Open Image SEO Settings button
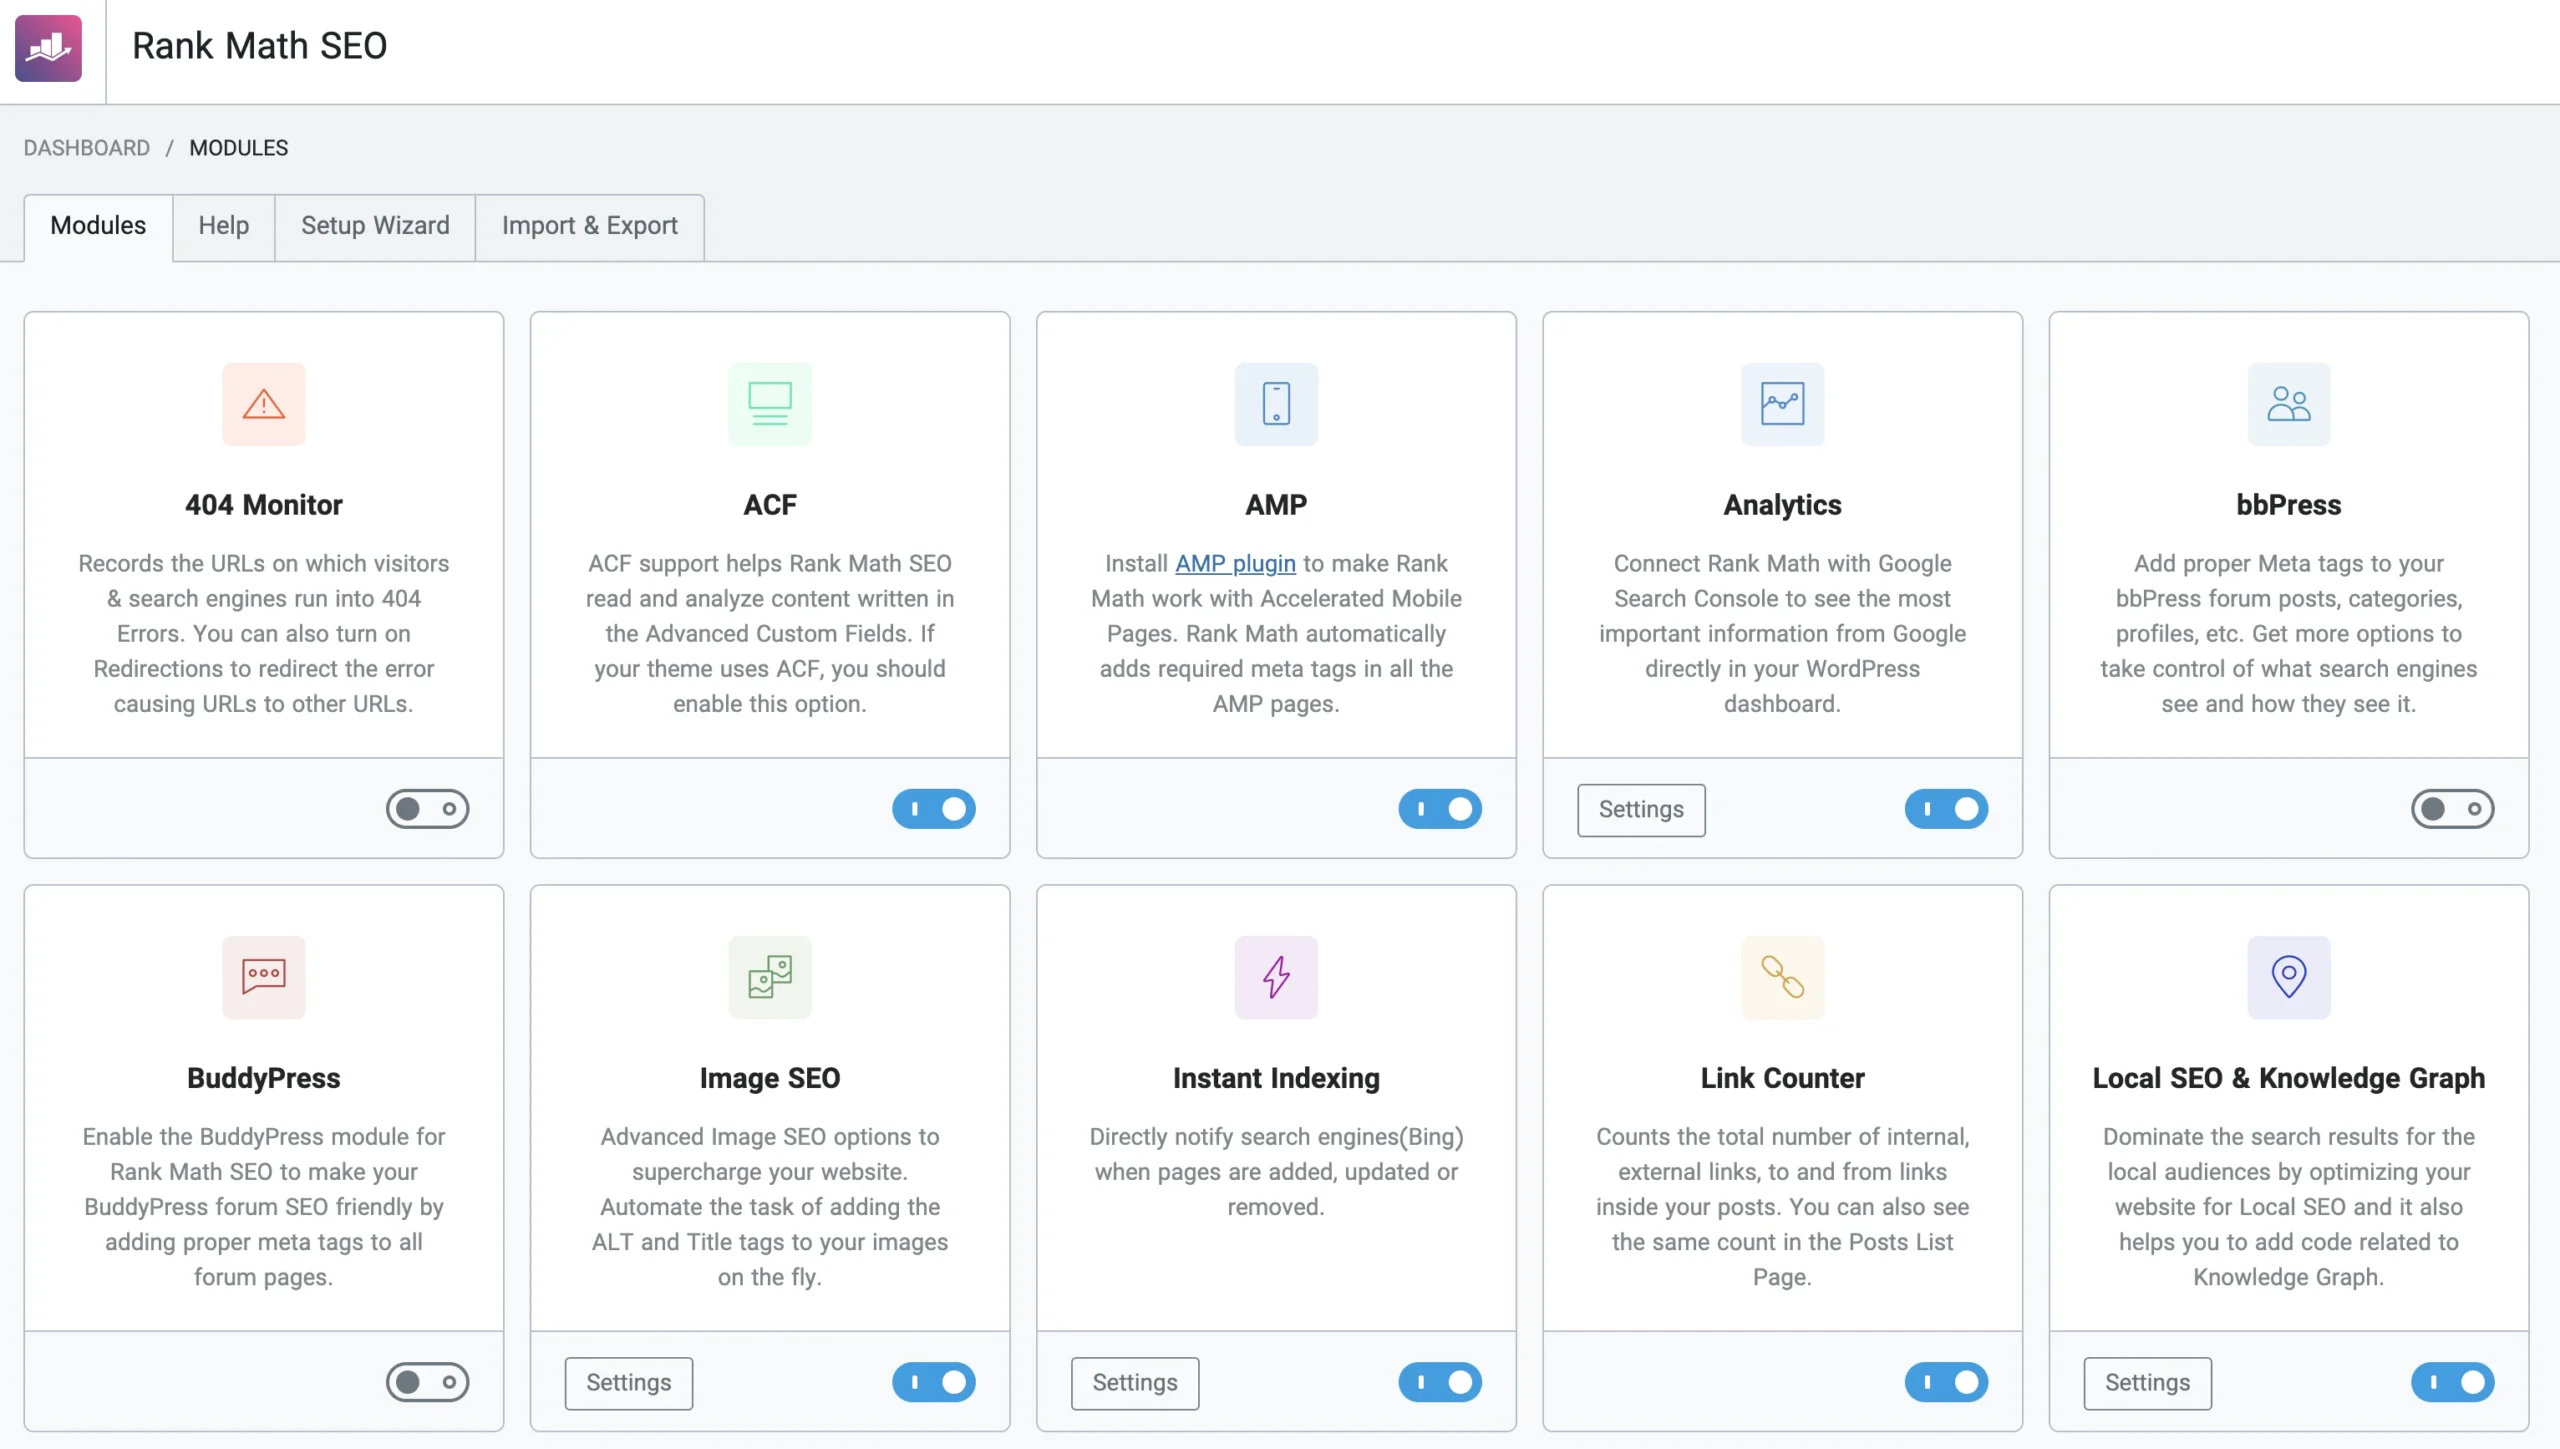Image resolution: width=2560 pixels, height=1449 pixels. [x=628, y=1383]
